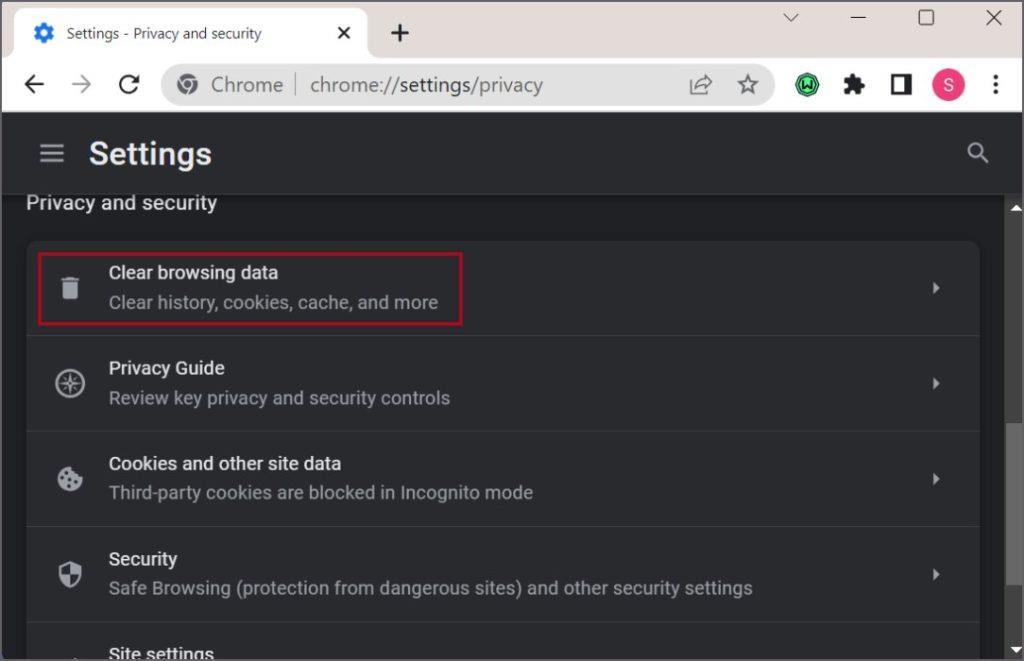Image resolution: width=1024 pixels, height=661 pixels.
Task: Open the Settings hamburger menu
Action: 52,153
